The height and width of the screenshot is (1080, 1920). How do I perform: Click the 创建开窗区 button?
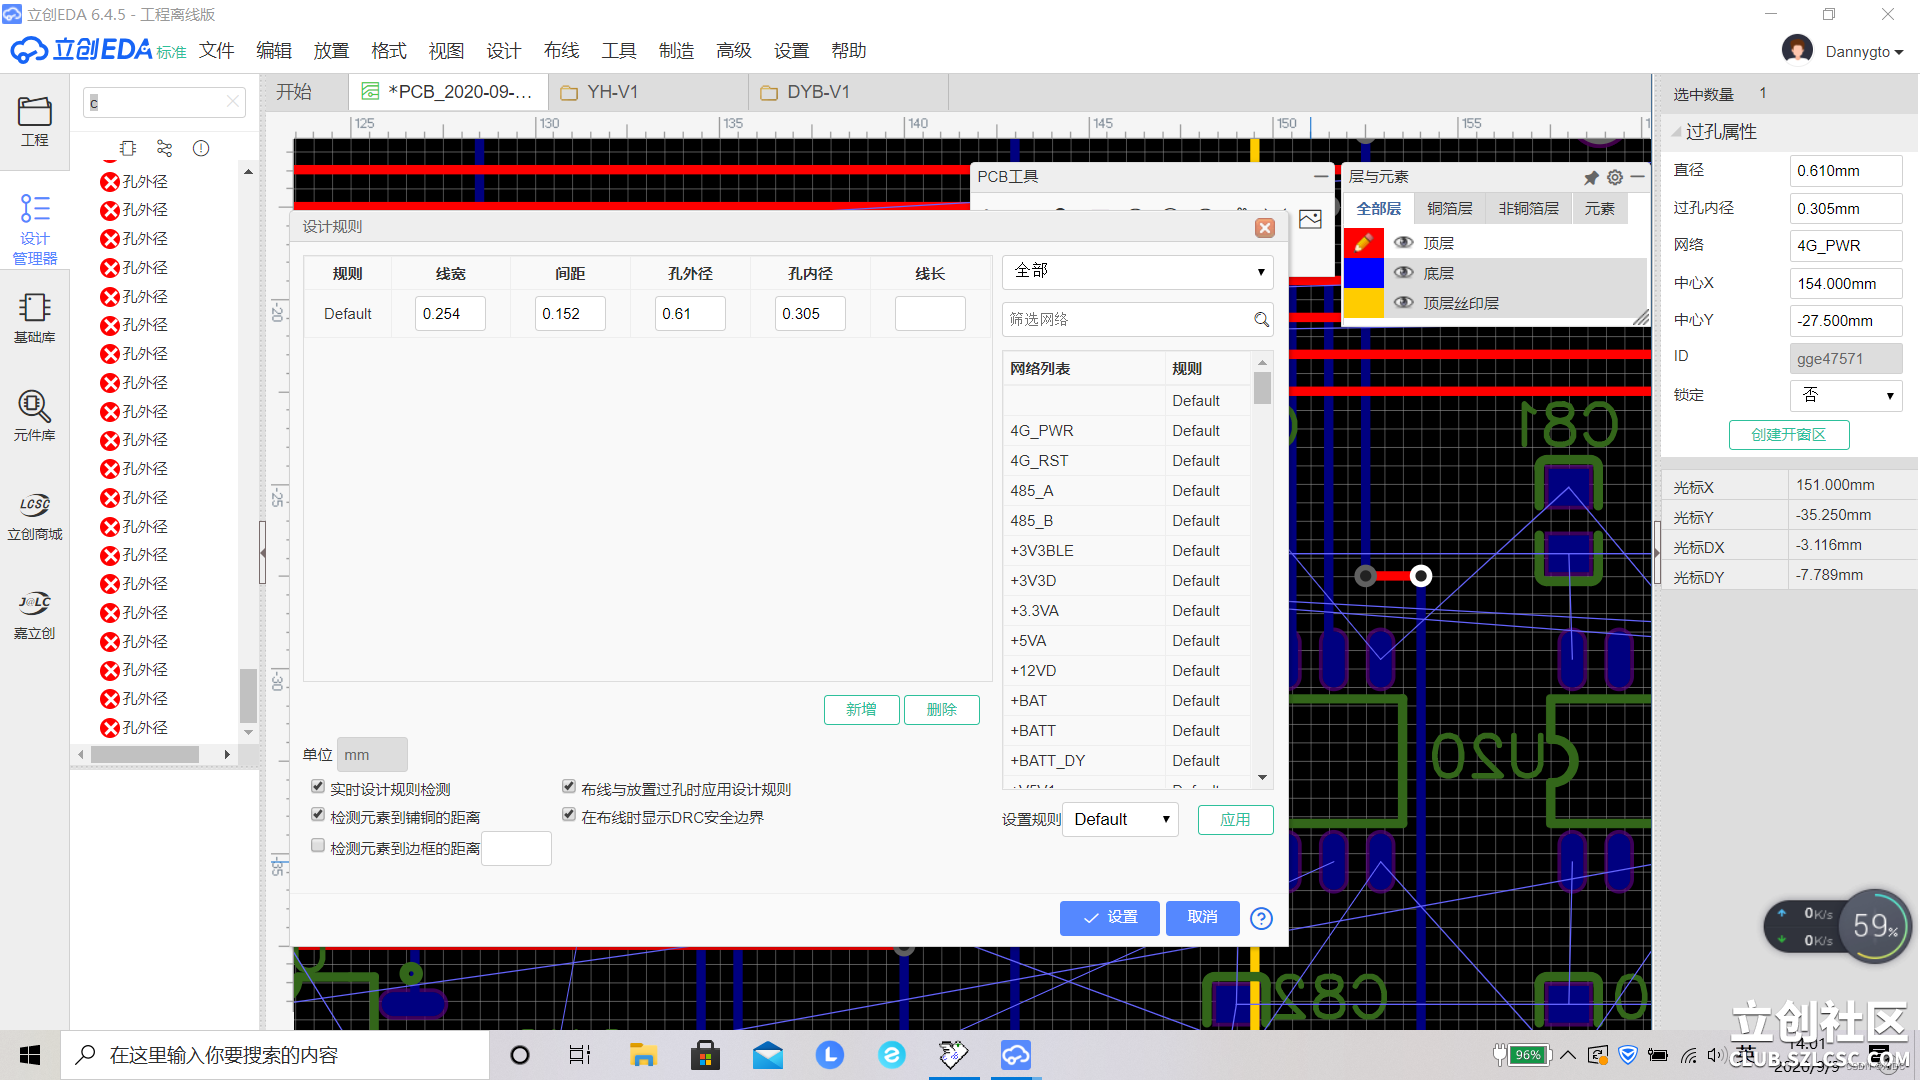point(1788,434)
